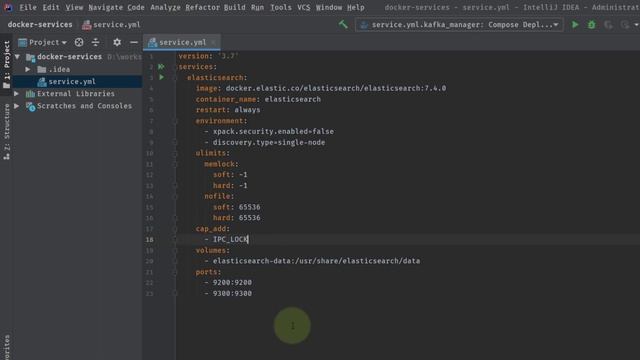Image resolution: width=640 pixels, height=360 pixels.
Task: Click the double-arrow deploy gutter icon on services line
Action: point(162,67)
